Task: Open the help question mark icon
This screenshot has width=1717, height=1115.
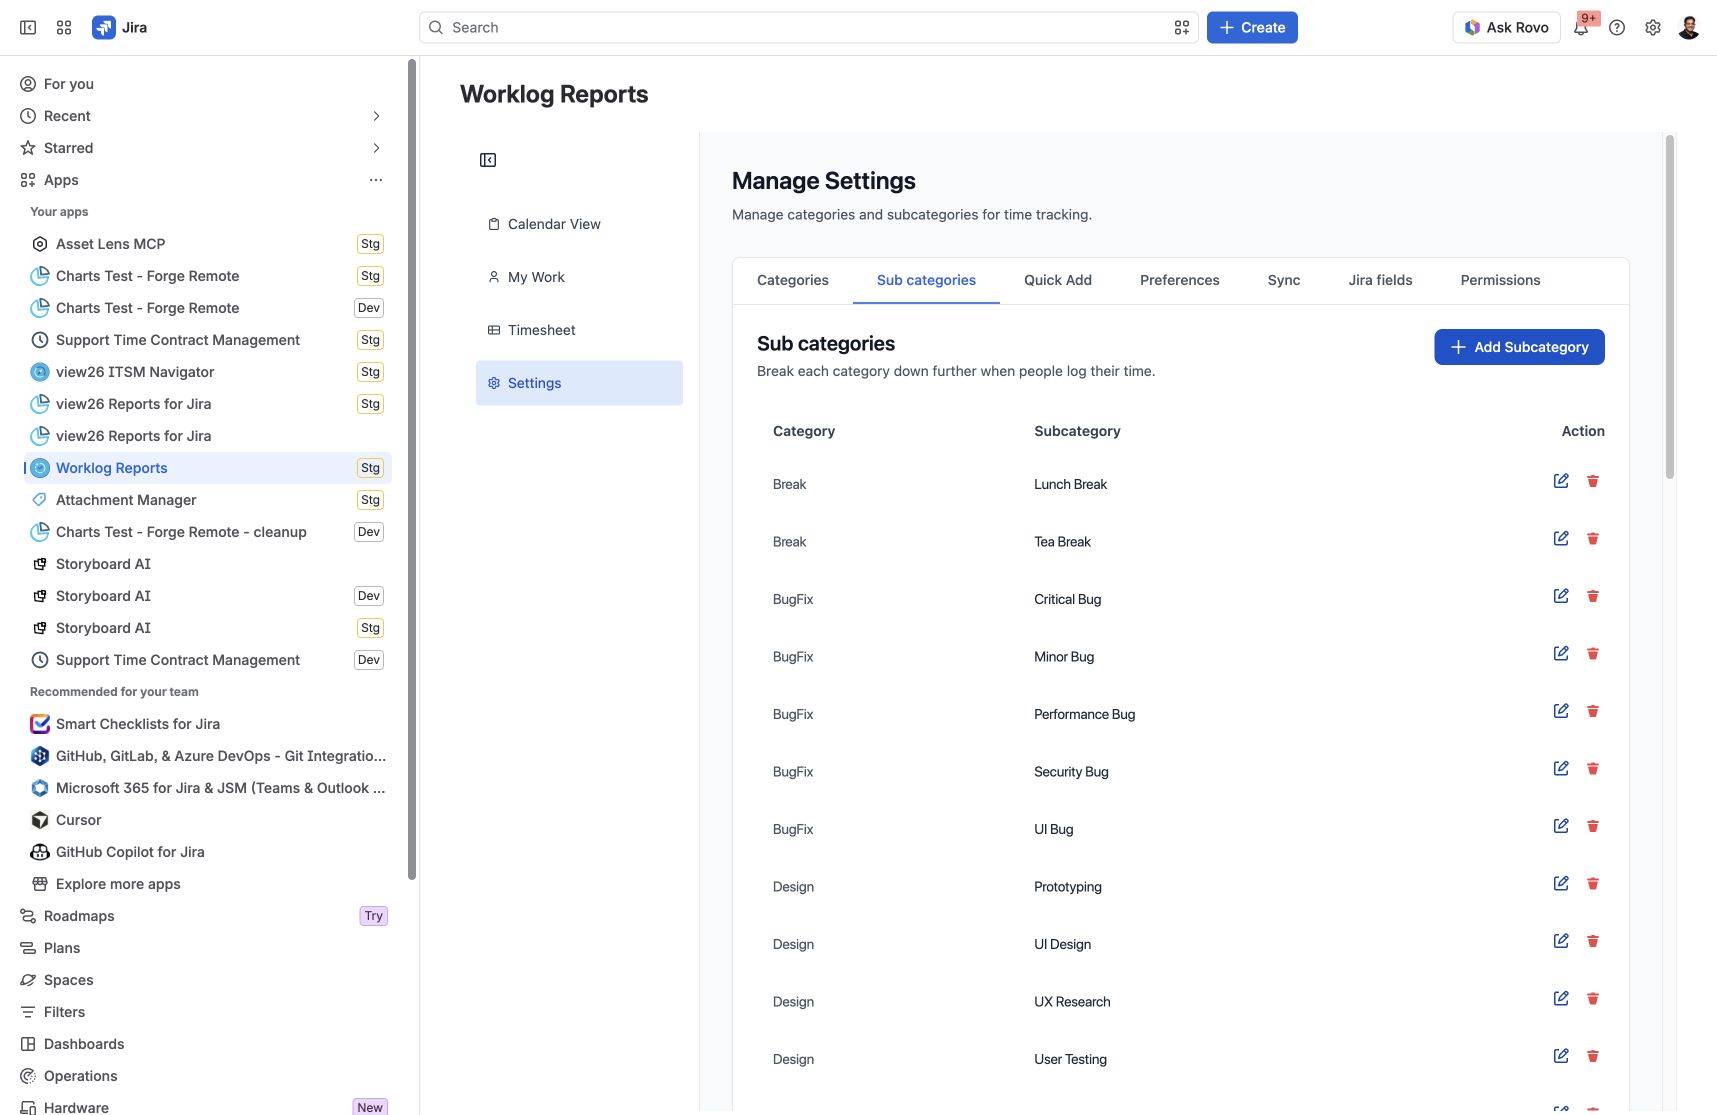Action: pos(1617,28)
